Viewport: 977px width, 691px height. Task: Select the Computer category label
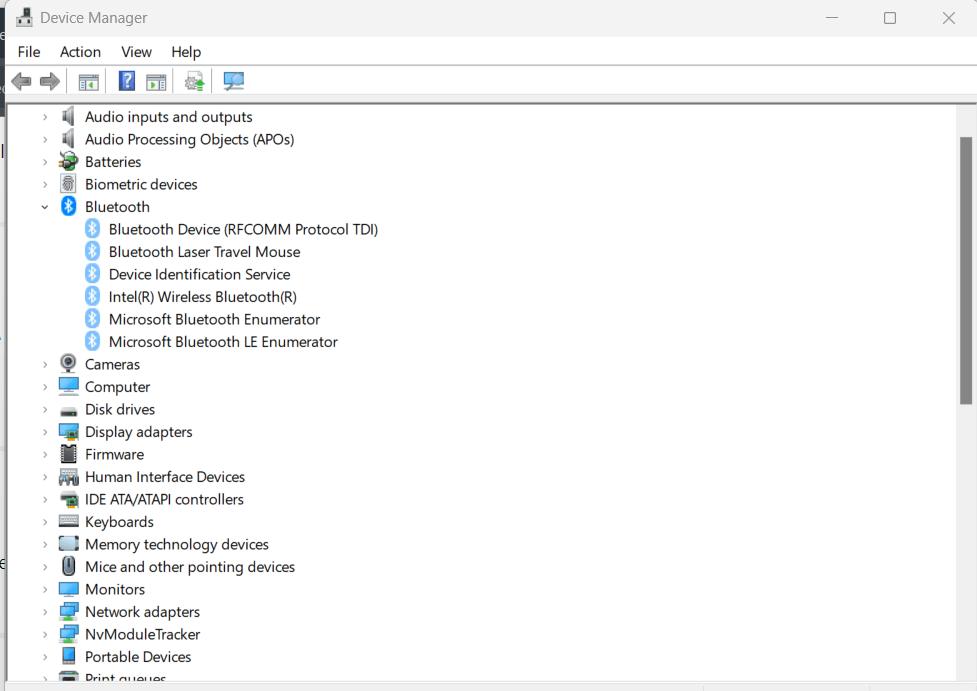[x=117, y=387]
